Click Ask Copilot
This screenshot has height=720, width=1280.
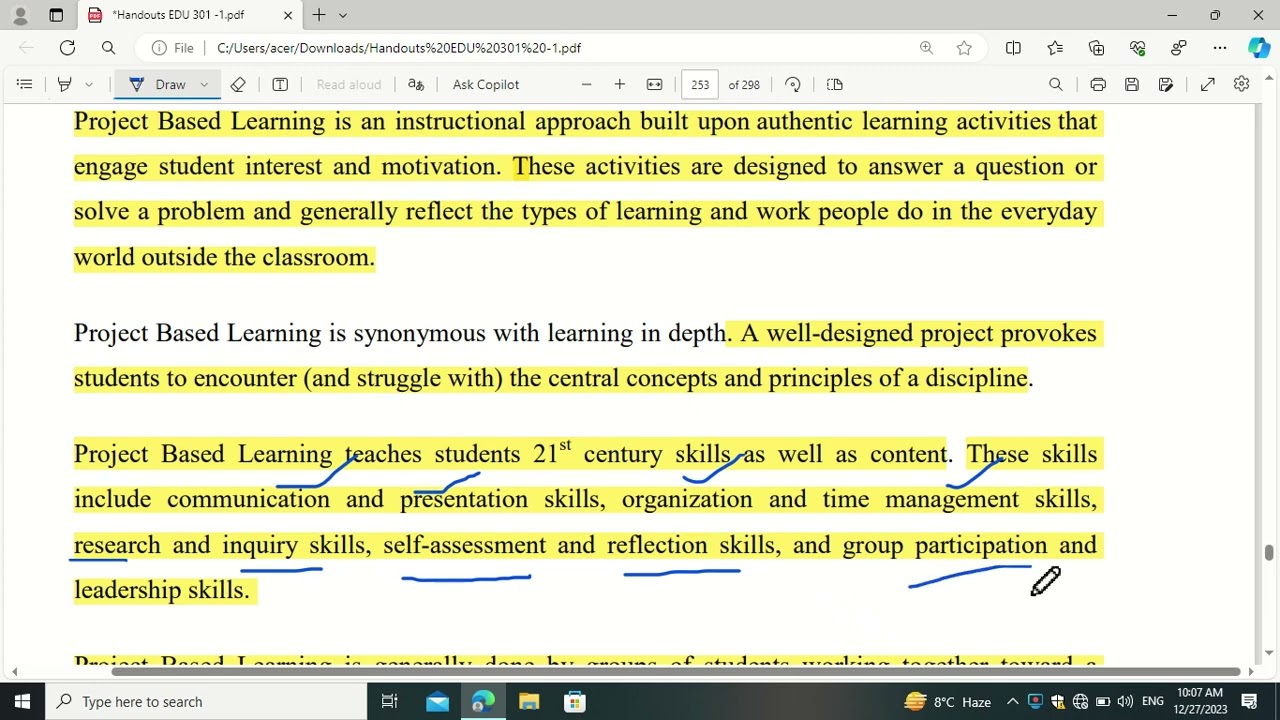pos(486,85)
